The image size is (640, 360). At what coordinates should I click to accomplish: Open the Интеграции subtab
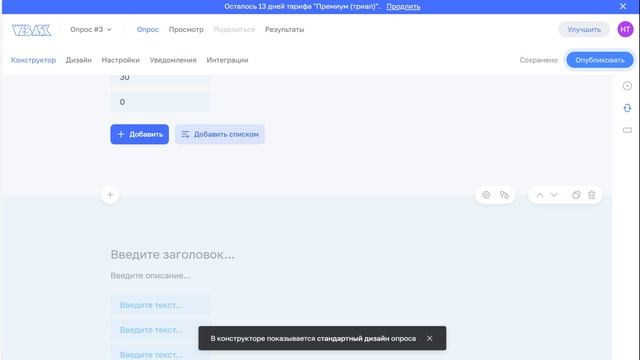[x=227, y=60]
